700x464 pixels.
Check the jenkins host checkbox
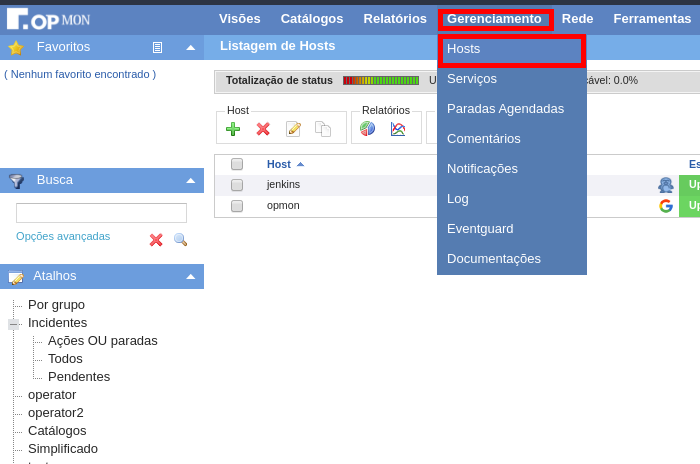pos(237,185)
